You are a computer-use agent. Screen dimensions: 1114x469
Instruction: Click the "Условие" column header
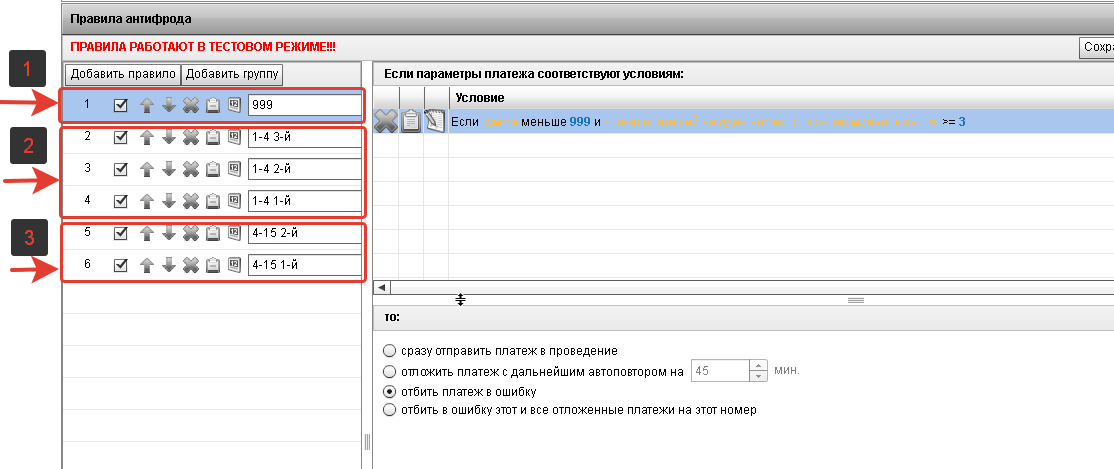point(480,97)
